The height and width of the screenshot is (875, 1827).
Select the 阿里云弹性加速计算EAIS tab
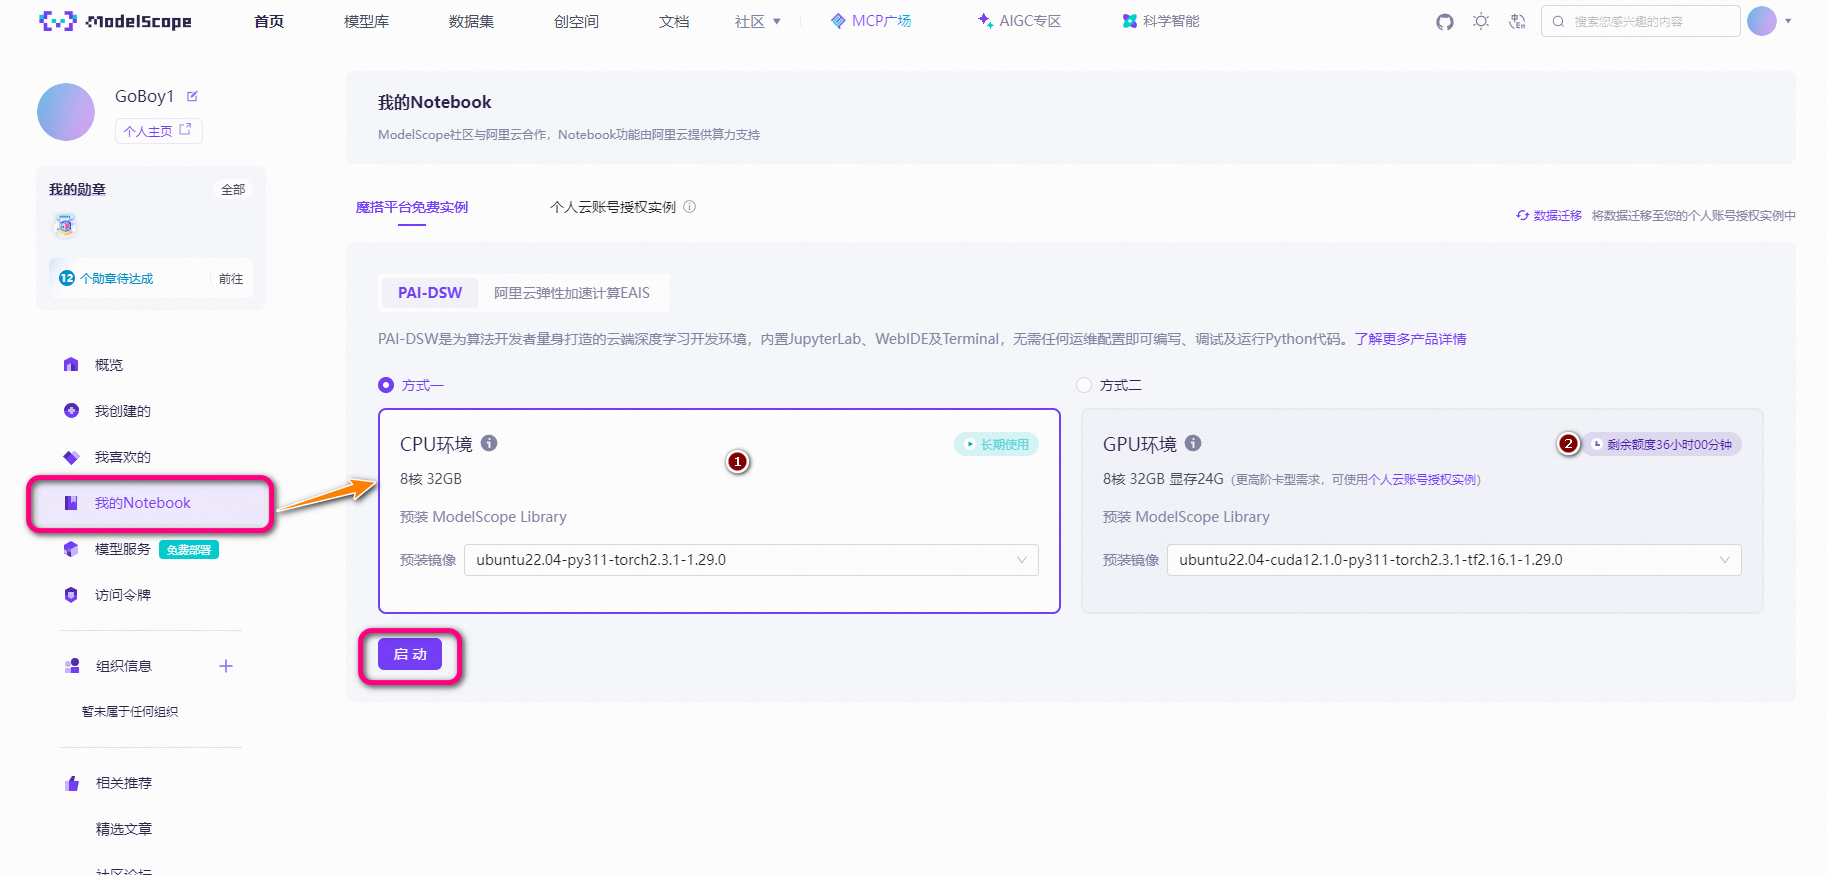[x=572, y=293]
